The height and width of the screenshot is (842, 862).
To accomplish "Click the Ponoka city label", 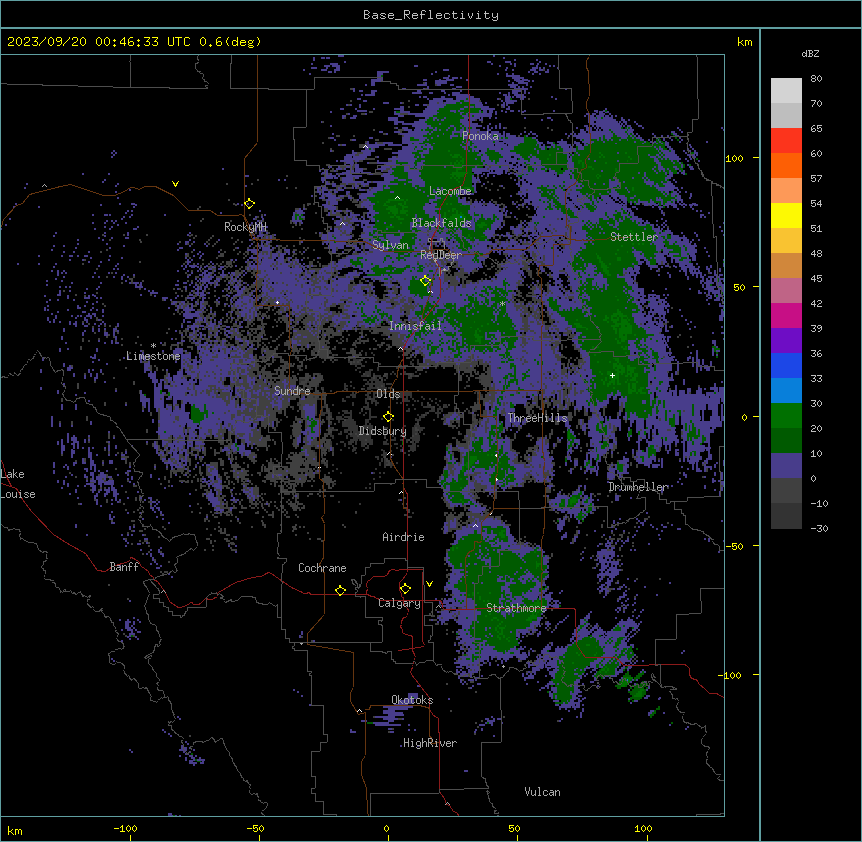I will [x=480, y=136].
